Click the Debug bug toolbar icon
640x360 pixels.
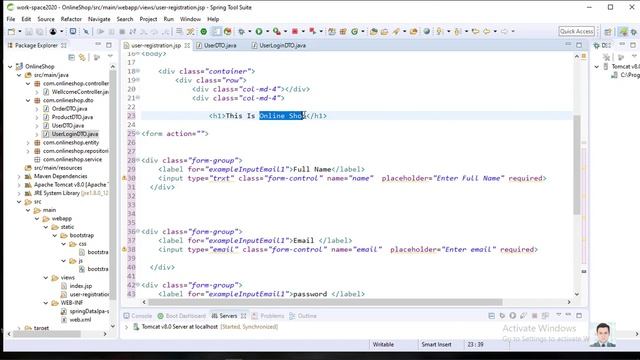pyautogui.click(x=242, y=31)
